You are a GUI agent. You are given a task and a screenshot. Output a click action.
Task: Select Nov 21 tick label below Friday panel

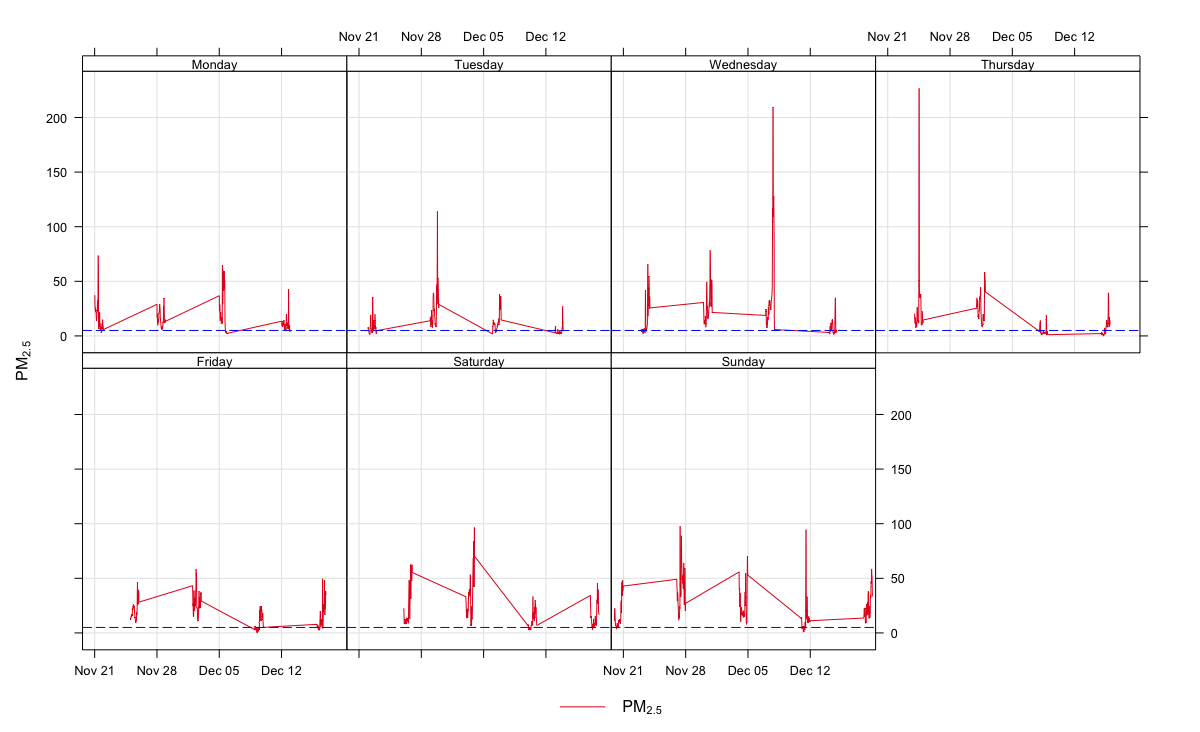pos(94,671)
